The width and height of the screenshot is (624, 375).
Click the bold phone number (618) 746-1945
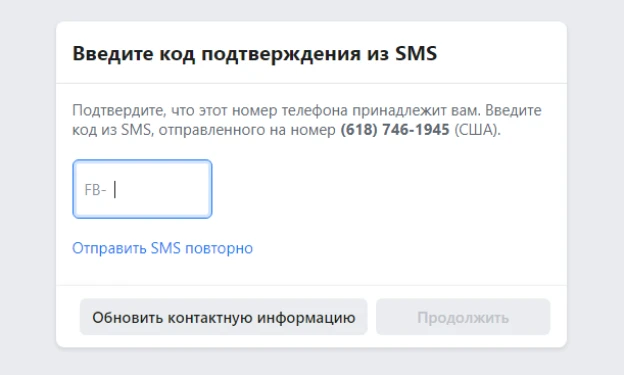click(395, 130)
